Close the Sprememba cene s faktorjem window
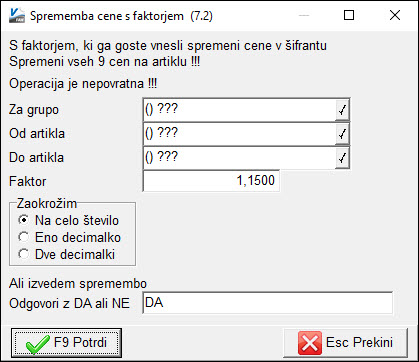Image resolution: width=419 pixels, height=362 pixels. pyautogui.click(x=395, y=15)
